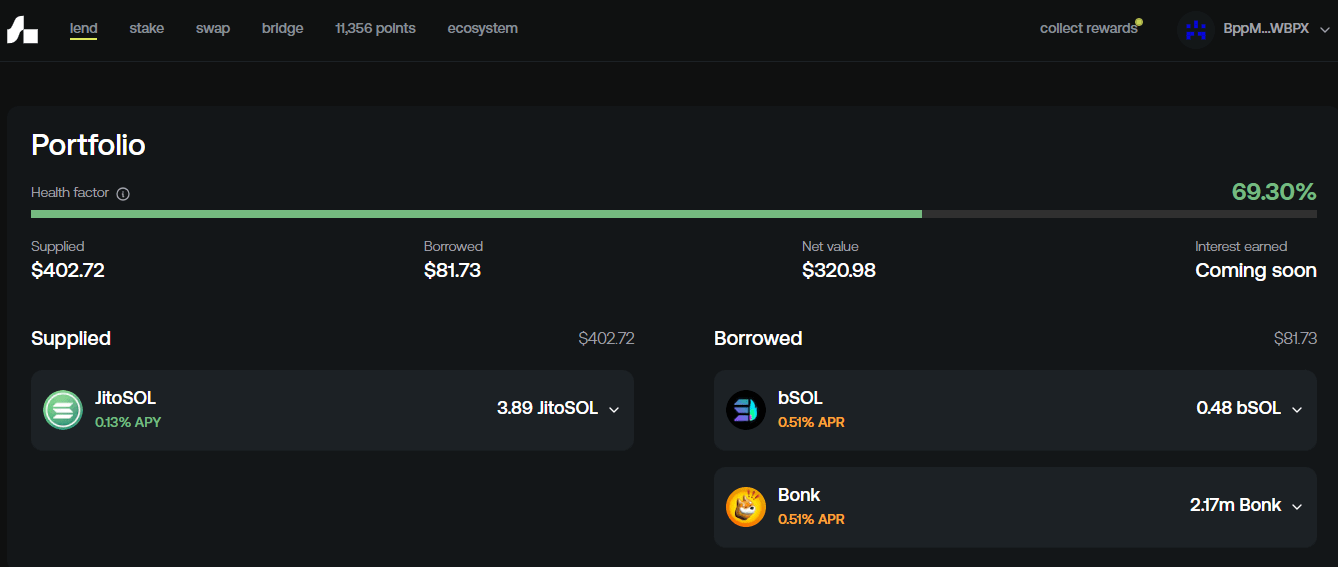Screen dimensions: 1338x567
Task: Open the bridge tab
Action: pos(283,28)
